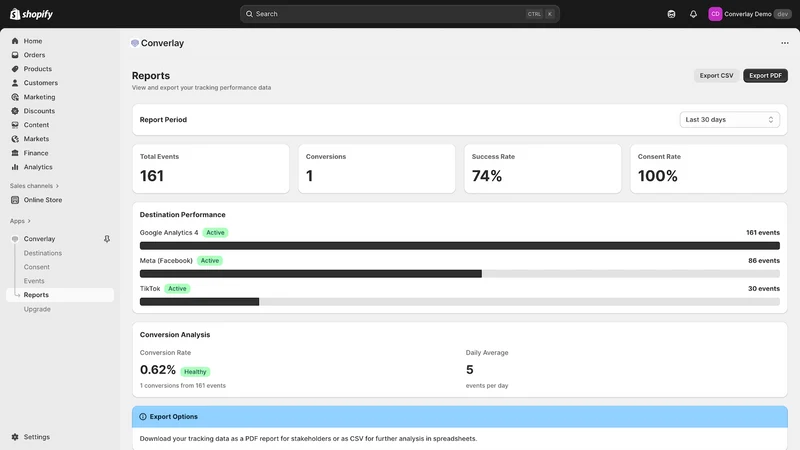The height and width of the screenshot is (450, 800).
Task: Open the Discounts badge icon
Action: pos(15,111)
